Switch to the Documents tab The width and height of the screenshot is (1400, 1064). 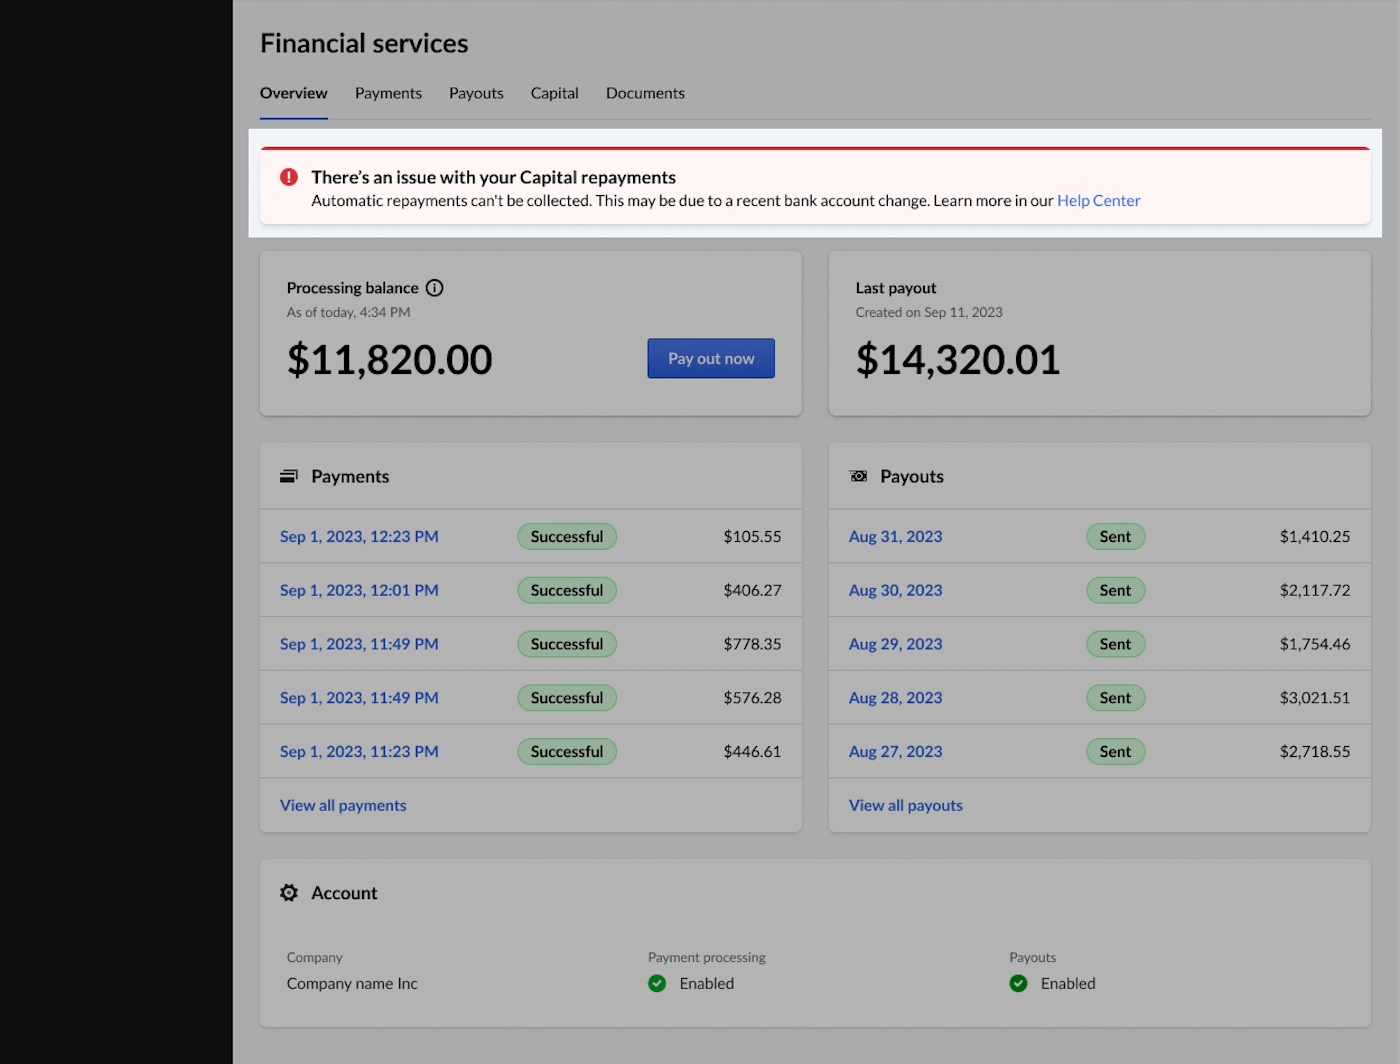[645, 93]
